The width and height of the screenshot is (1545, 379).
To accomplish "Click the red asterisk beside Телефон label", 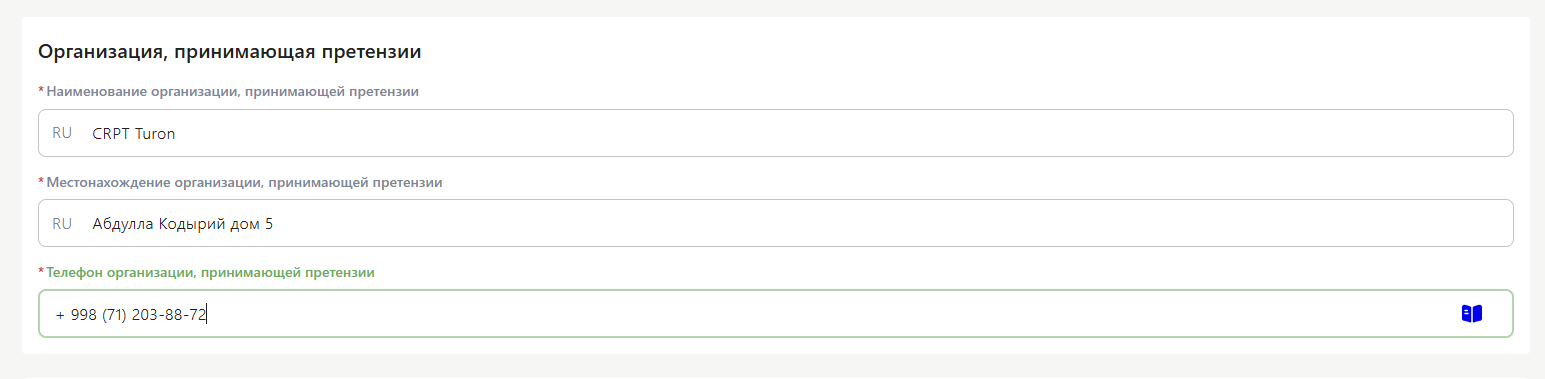I will point(41,272).
